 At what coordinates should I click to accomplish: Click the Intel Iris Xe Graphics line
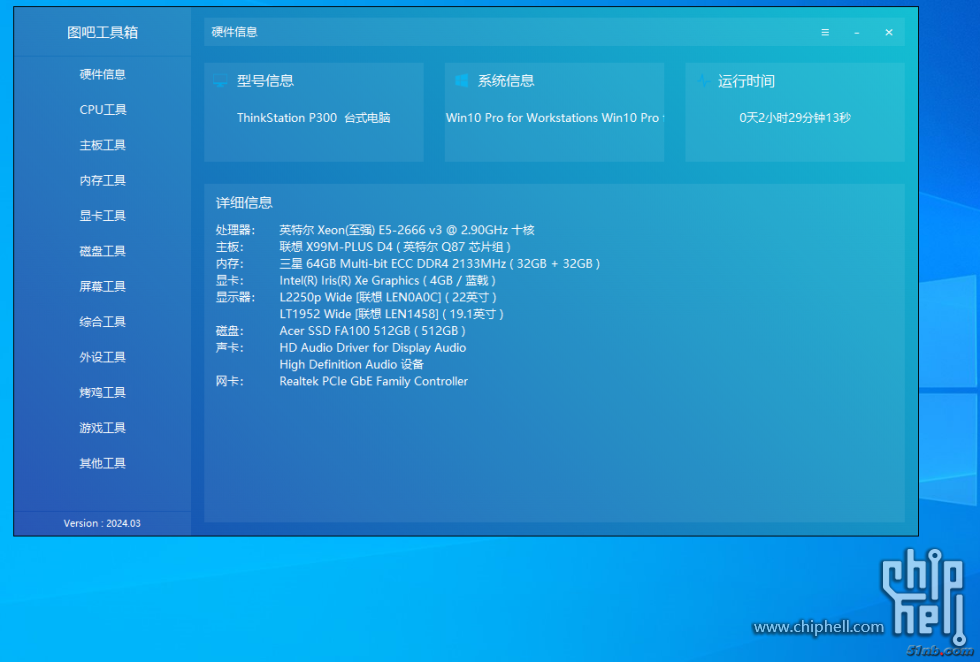[x=388, y=281]
